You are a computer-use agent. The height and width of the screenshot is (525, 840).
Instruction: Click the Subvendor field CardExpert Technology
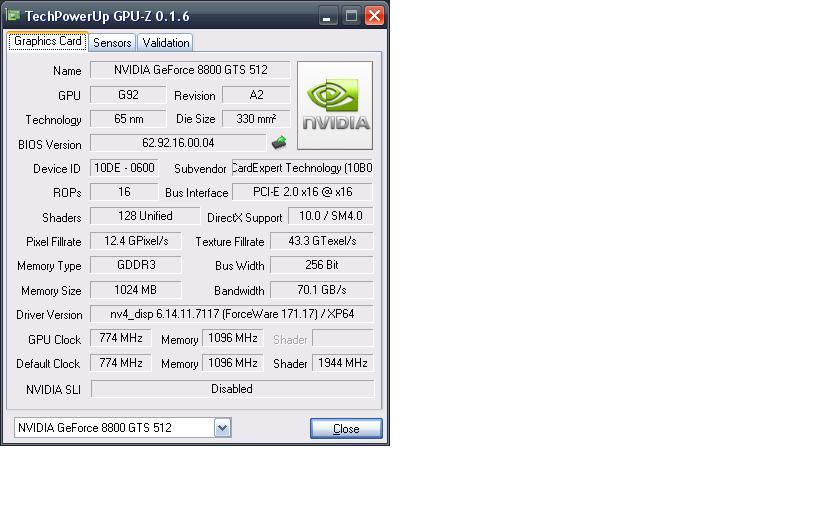pyautogui.click(x=302, y=168)
